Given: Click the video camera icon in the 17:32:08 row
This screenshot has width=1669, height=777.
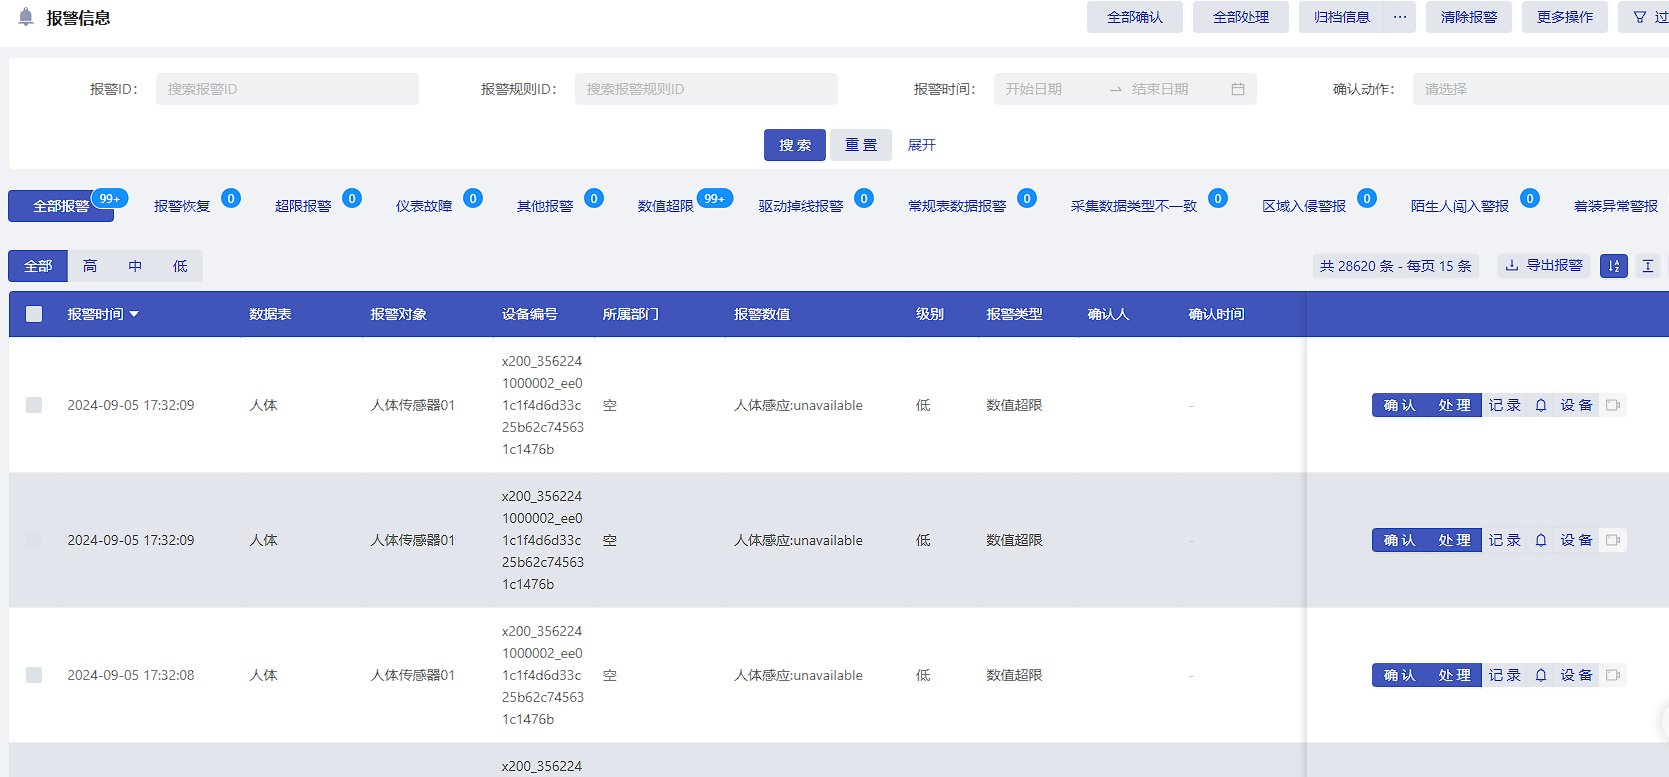Looking at the screenshot, I should pos(1613,675).
